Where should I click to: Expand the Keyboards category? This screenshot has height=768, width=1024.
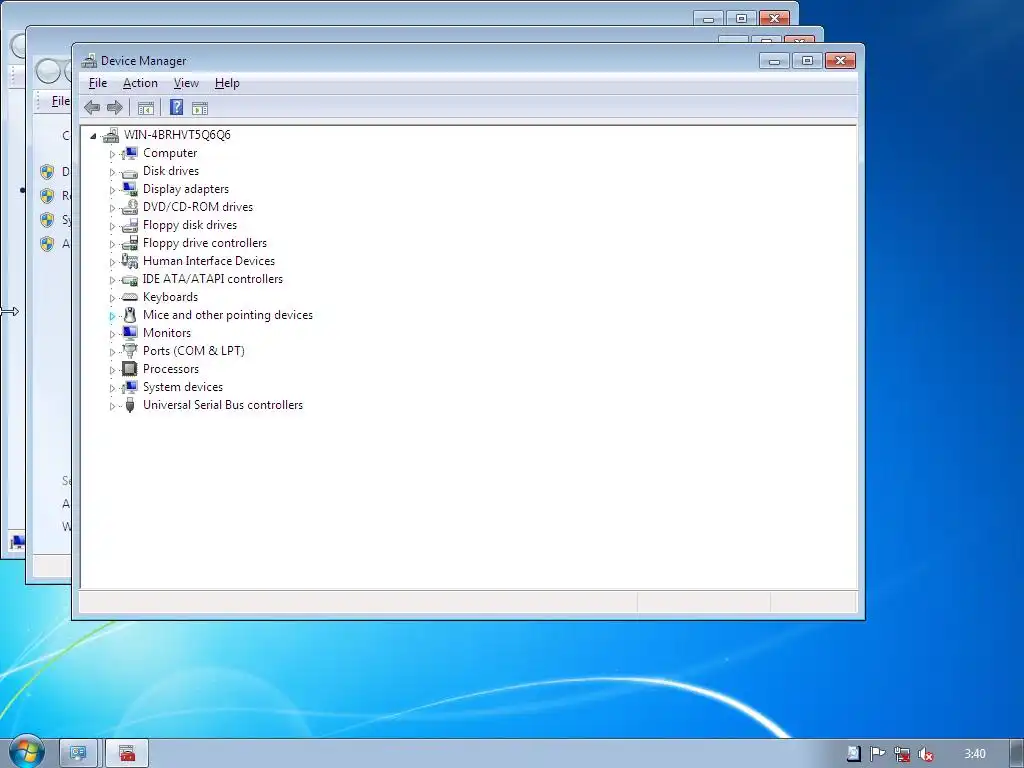(x=112, y=298)
